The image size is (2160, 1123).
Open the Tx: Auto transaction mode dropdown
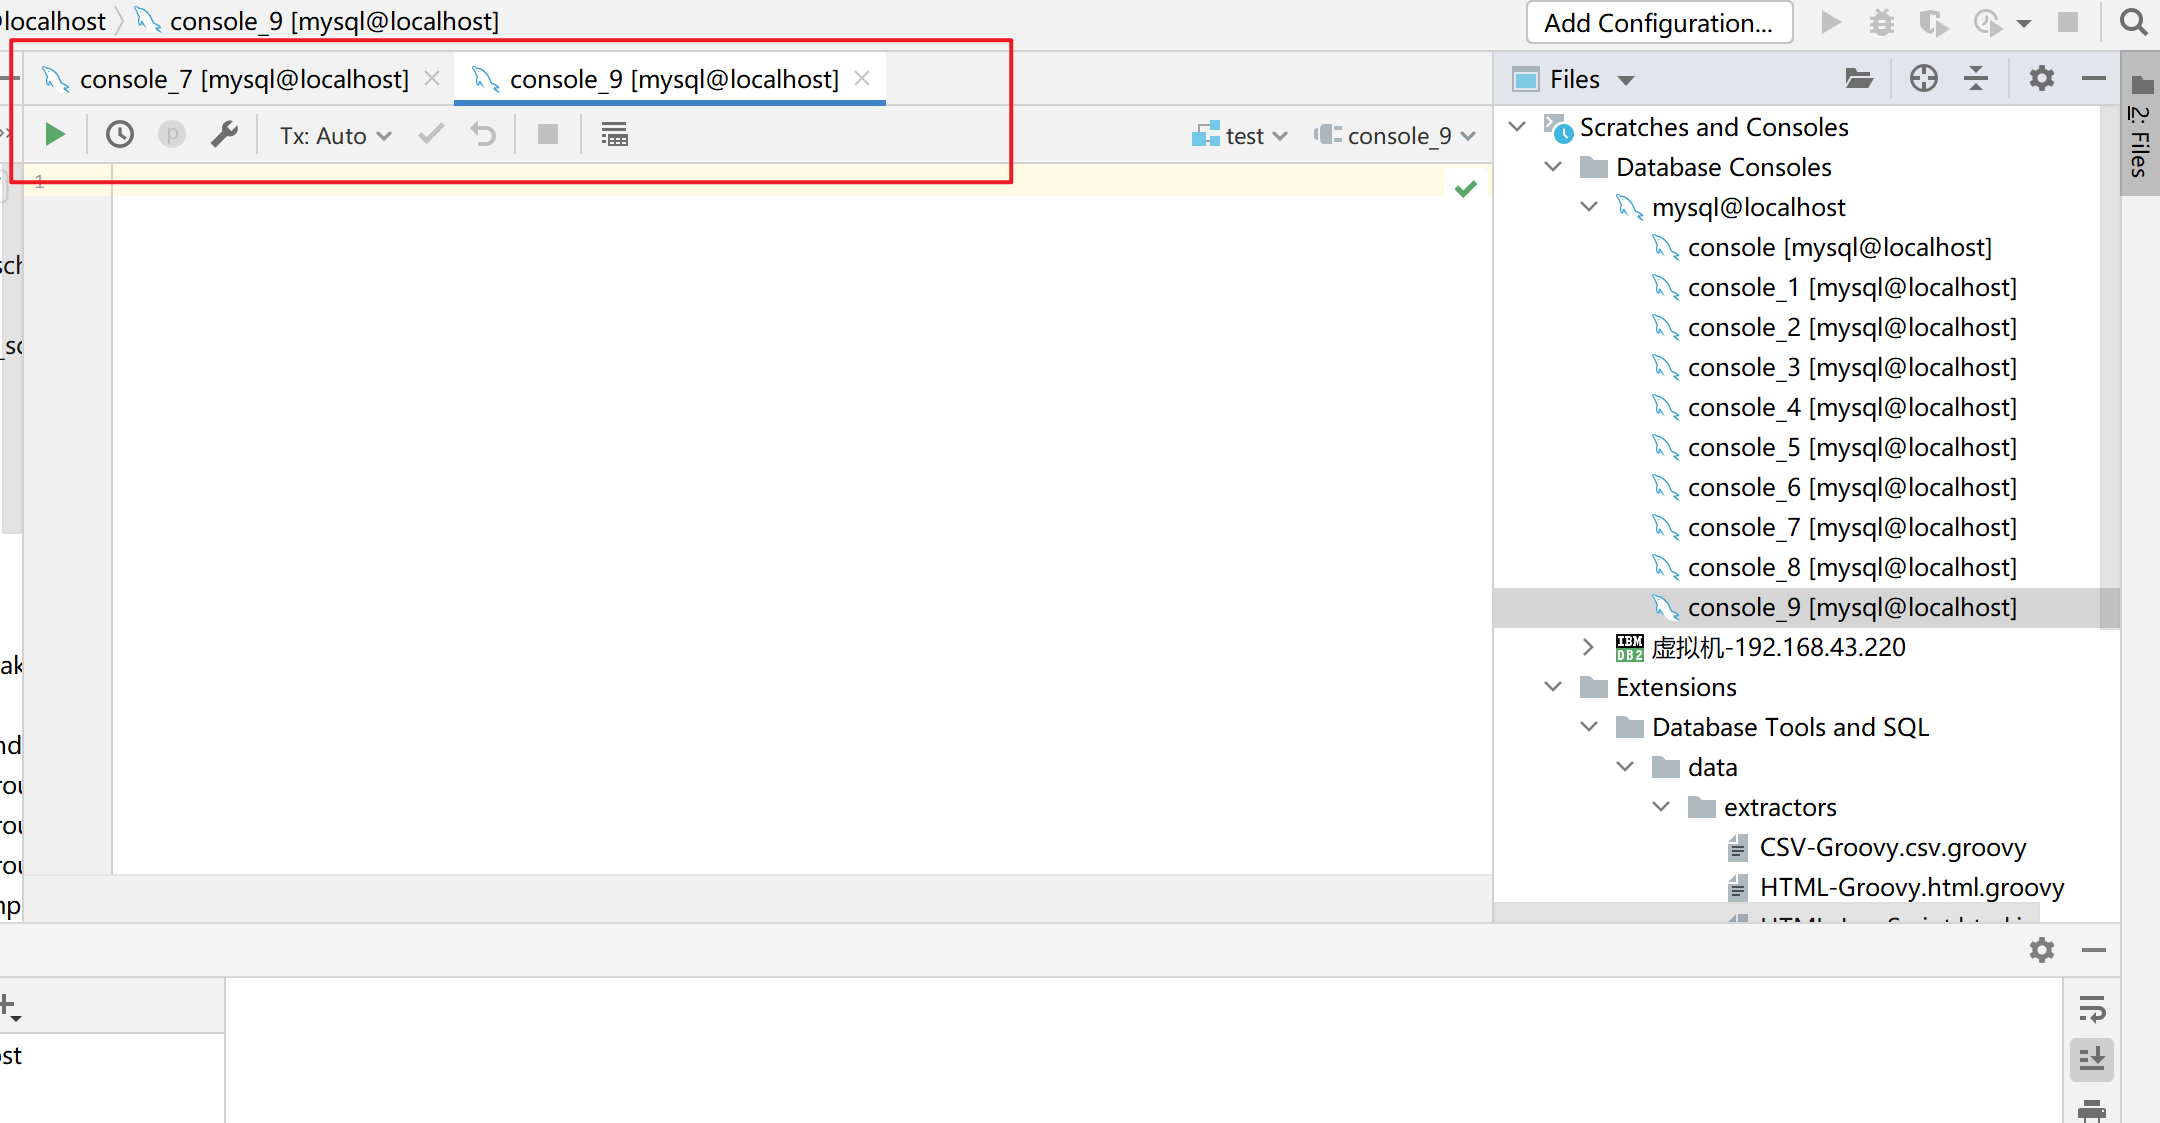(x=335, y=136)
